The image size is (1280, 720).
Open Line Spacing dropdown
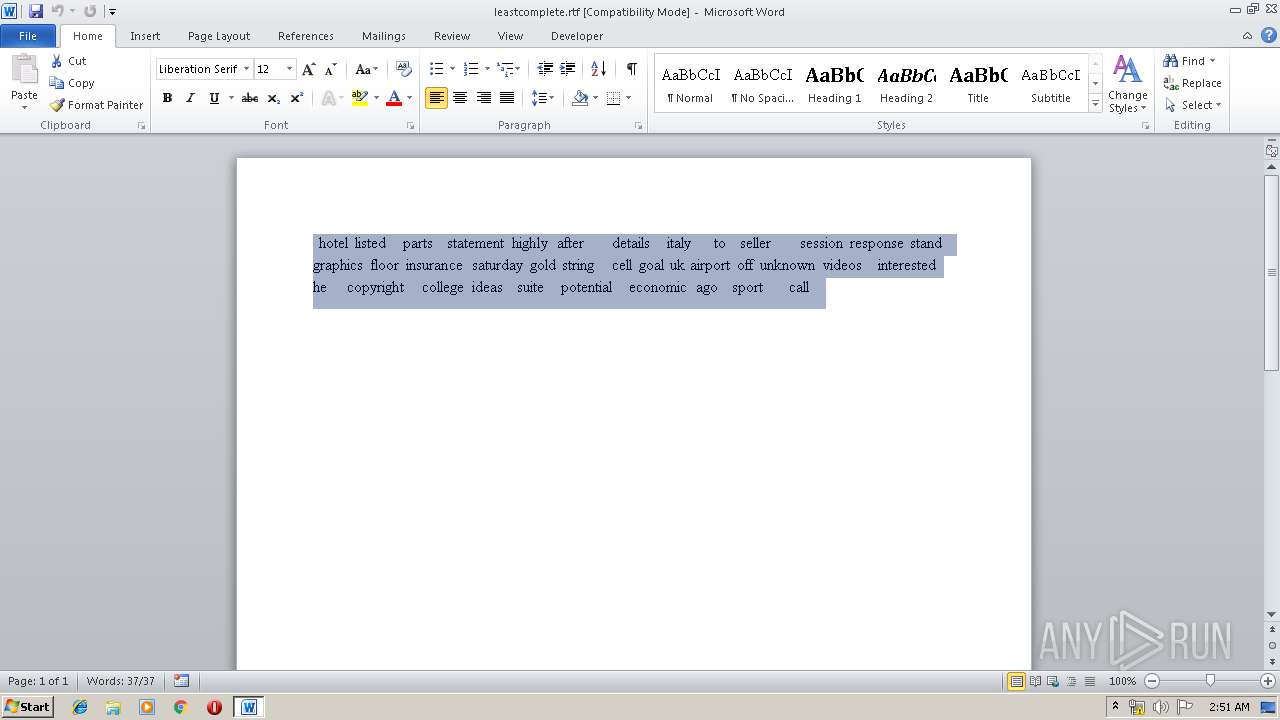[543, 98]
